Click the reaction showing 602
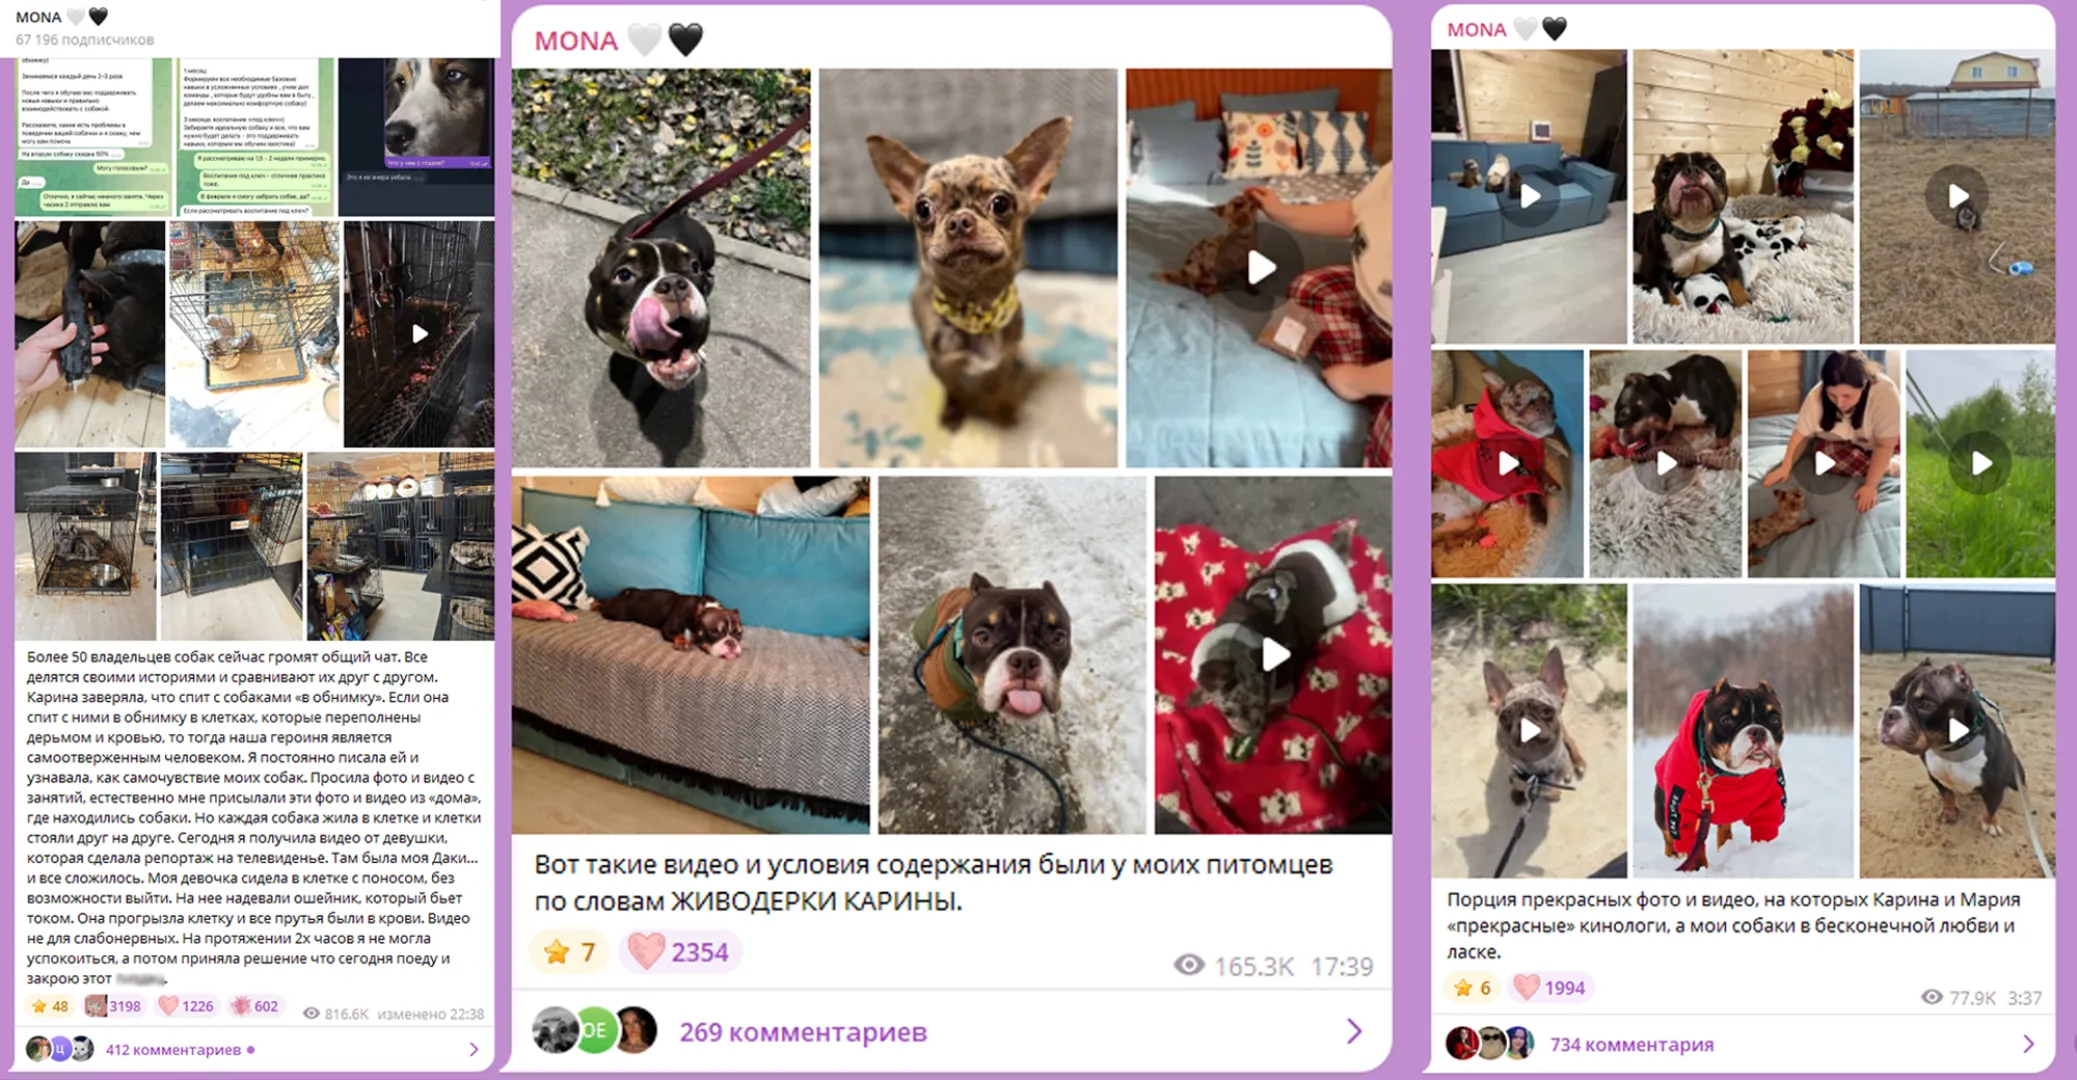The width and height of the screenshot is (2077, 1080). coord(256,1006)
